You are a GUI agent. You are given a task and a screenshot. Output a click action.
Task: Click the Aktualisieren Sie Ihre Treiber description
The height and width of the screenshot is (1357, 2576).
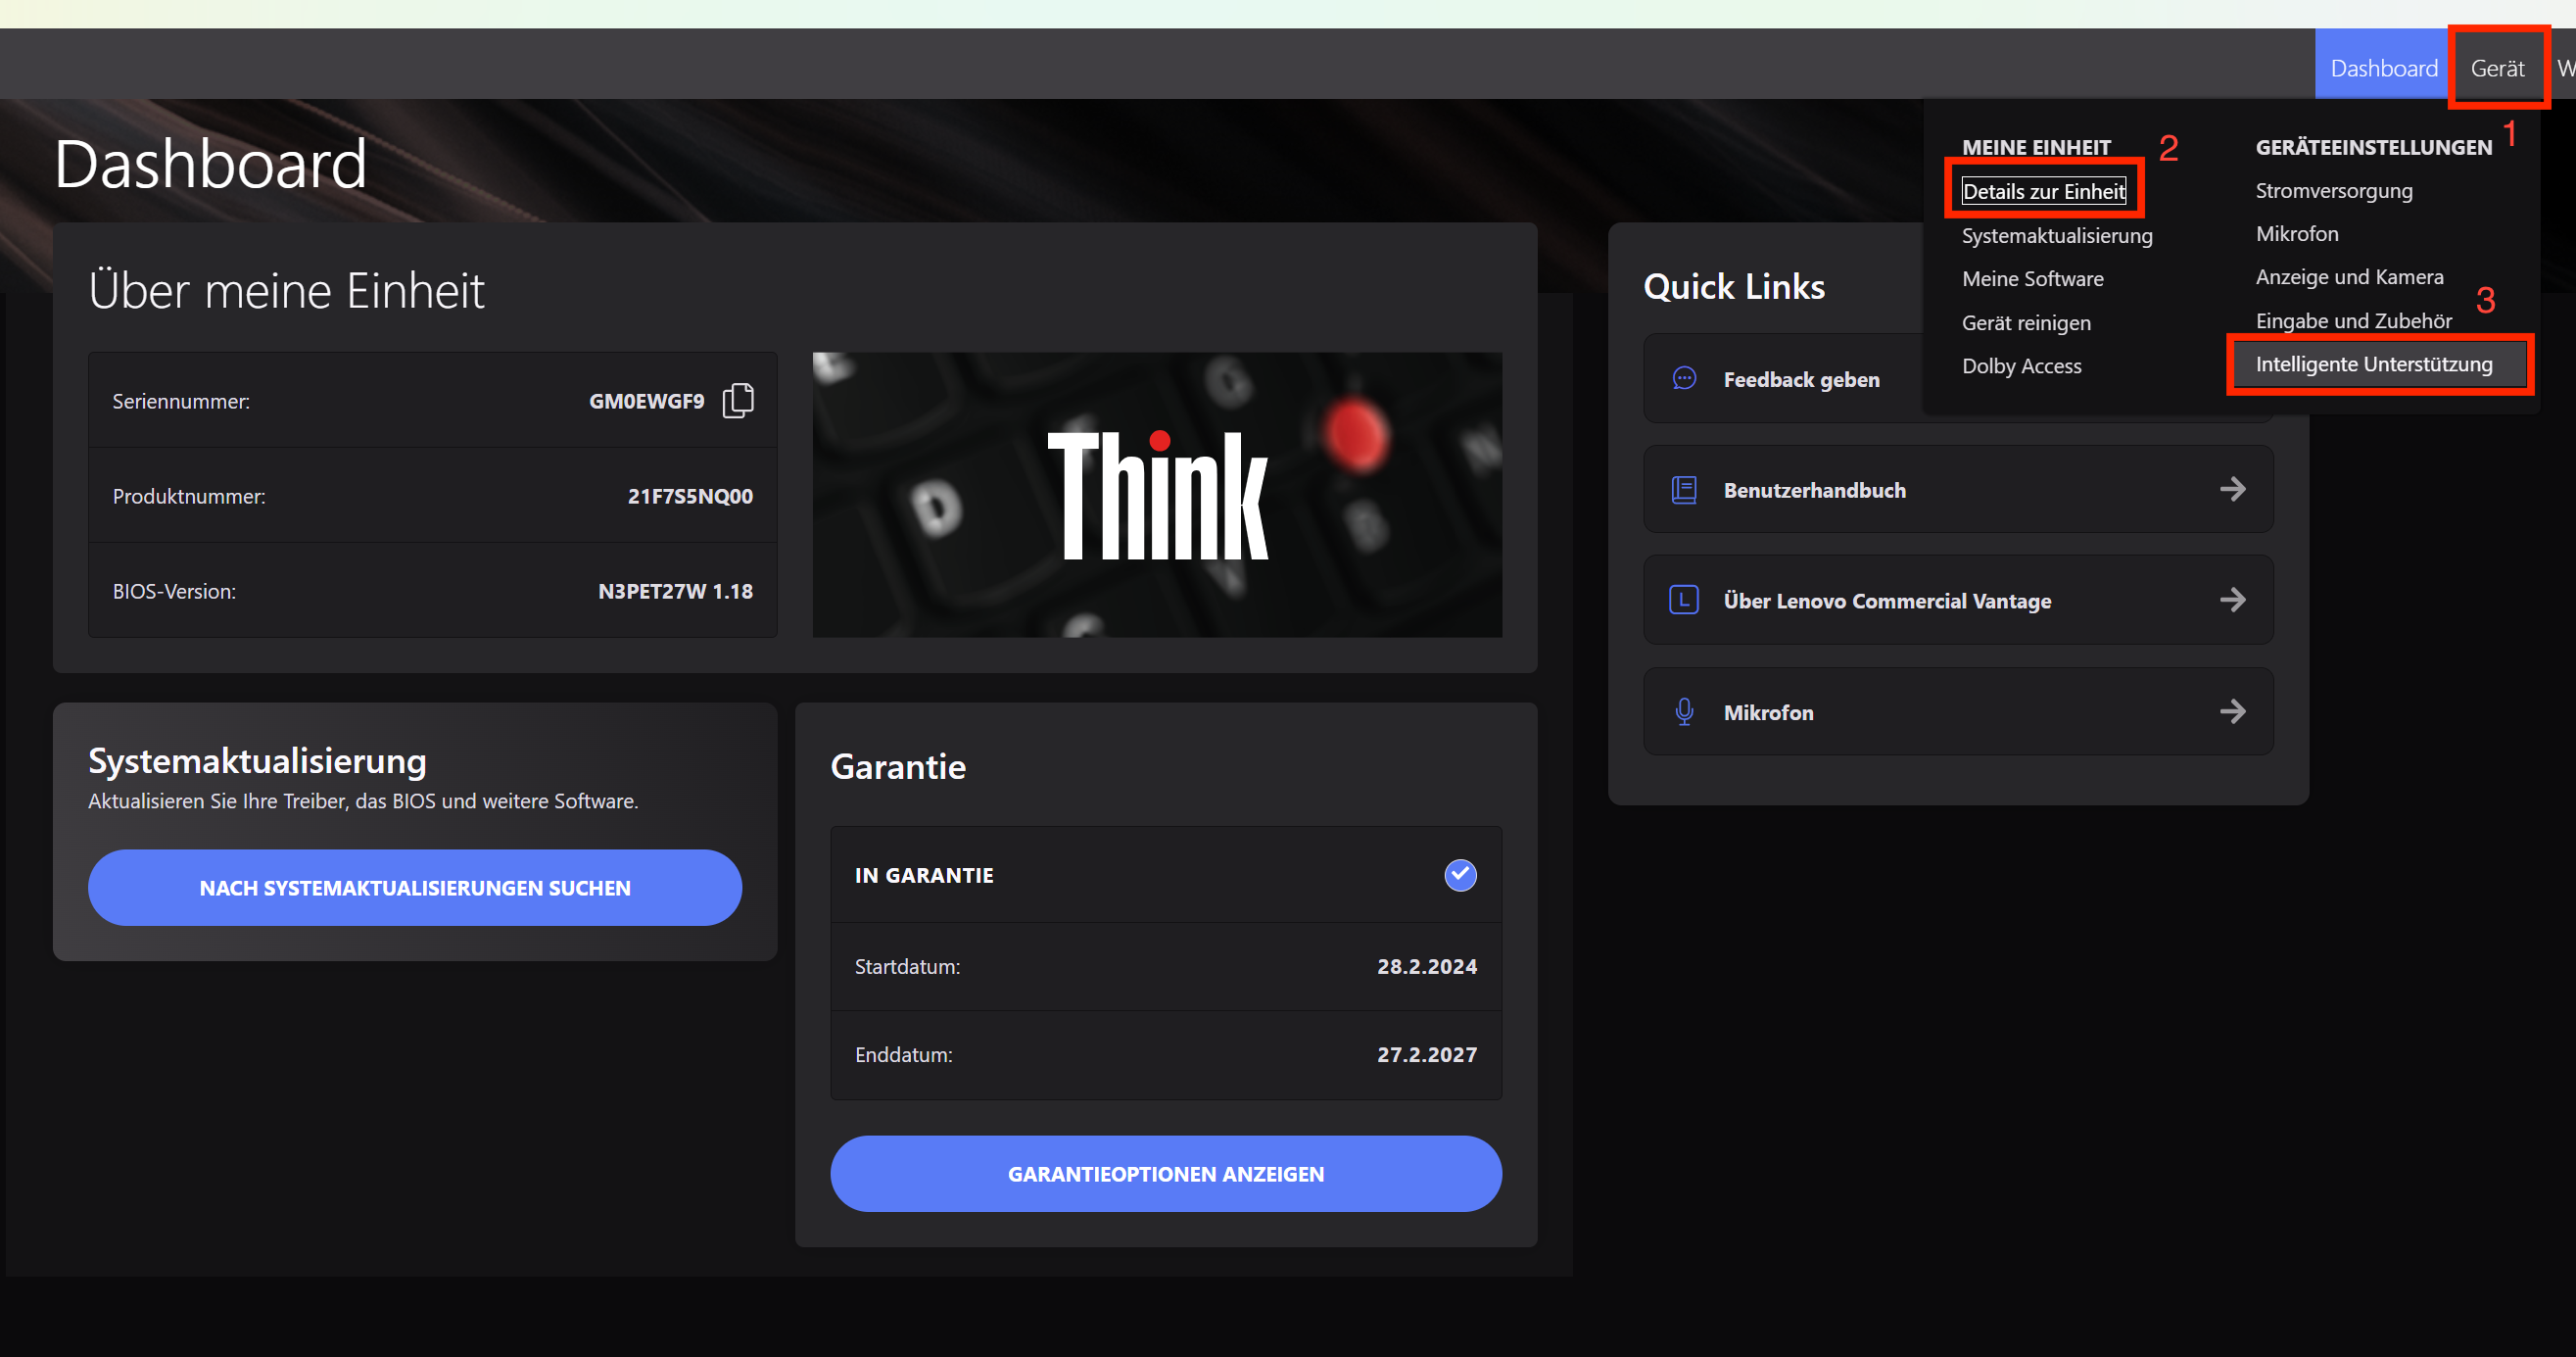363,802
